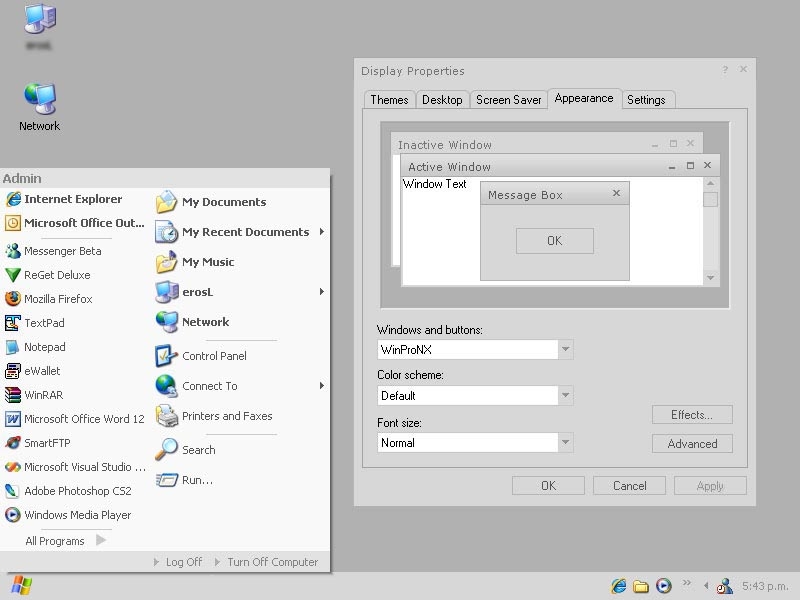This screenshot has width=800, height=600.
Task: Open the Font size dropdown
Action: [x=565, y=442]
